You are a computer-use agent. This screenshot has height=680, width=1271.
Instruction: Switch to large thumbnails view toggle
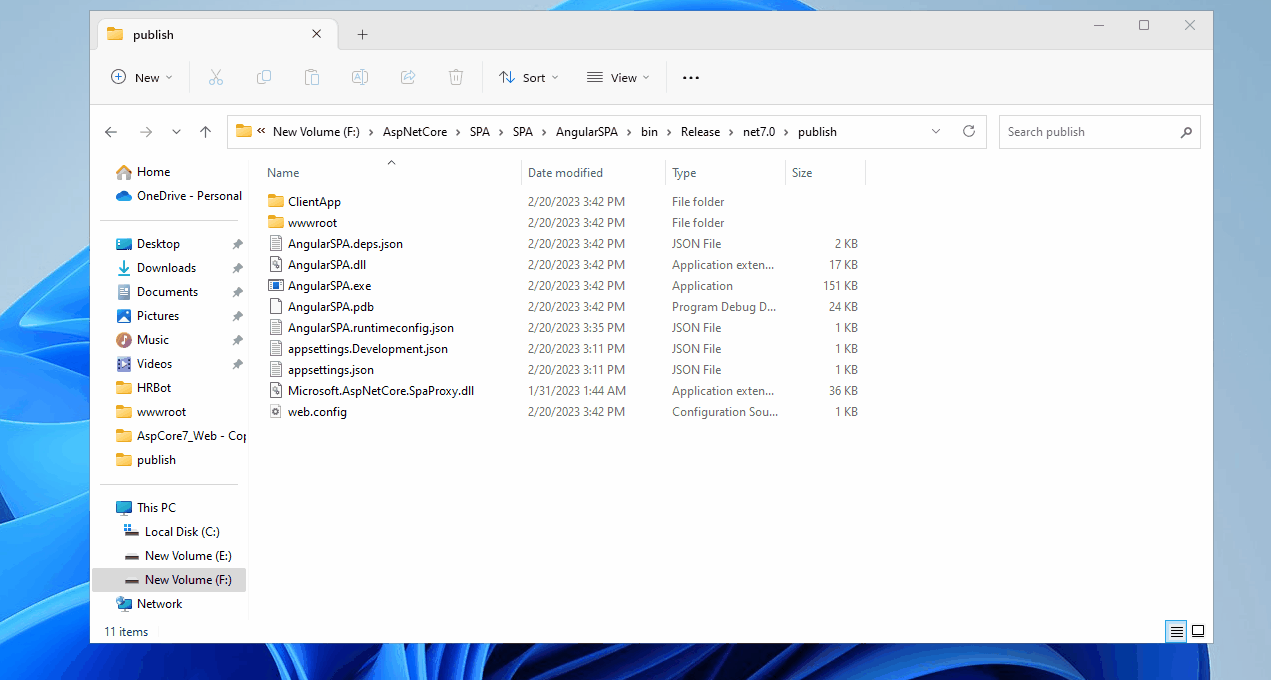(x=1197, y=631)
